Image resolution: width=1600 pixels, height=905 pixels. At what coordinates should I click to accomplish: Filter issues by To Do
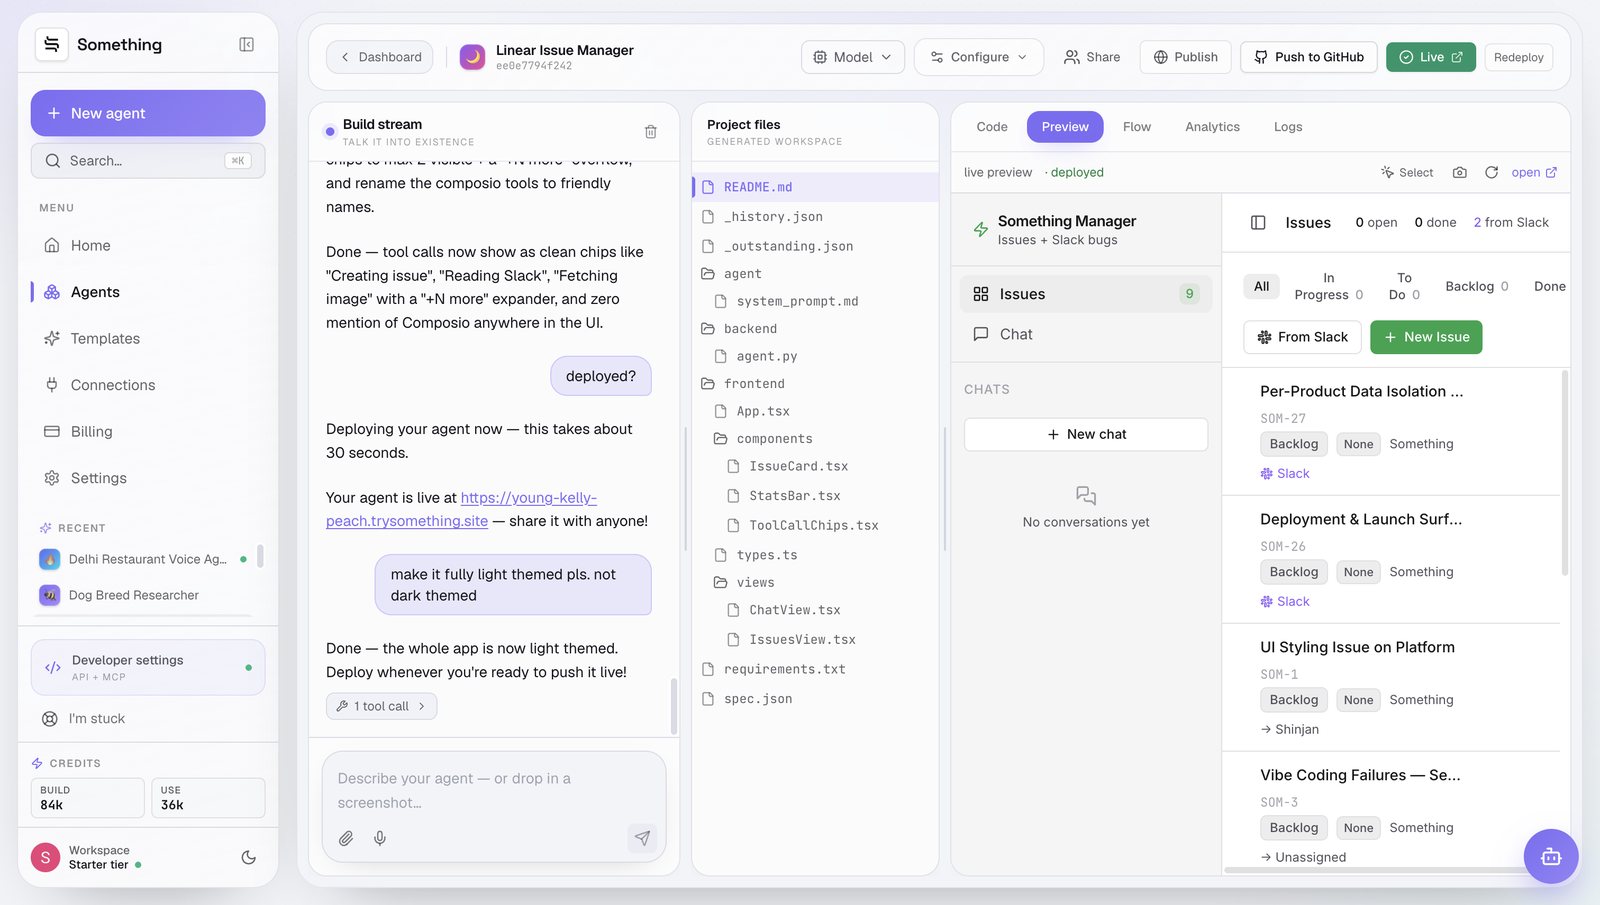pyautogui.click(x=1404, y=286)
